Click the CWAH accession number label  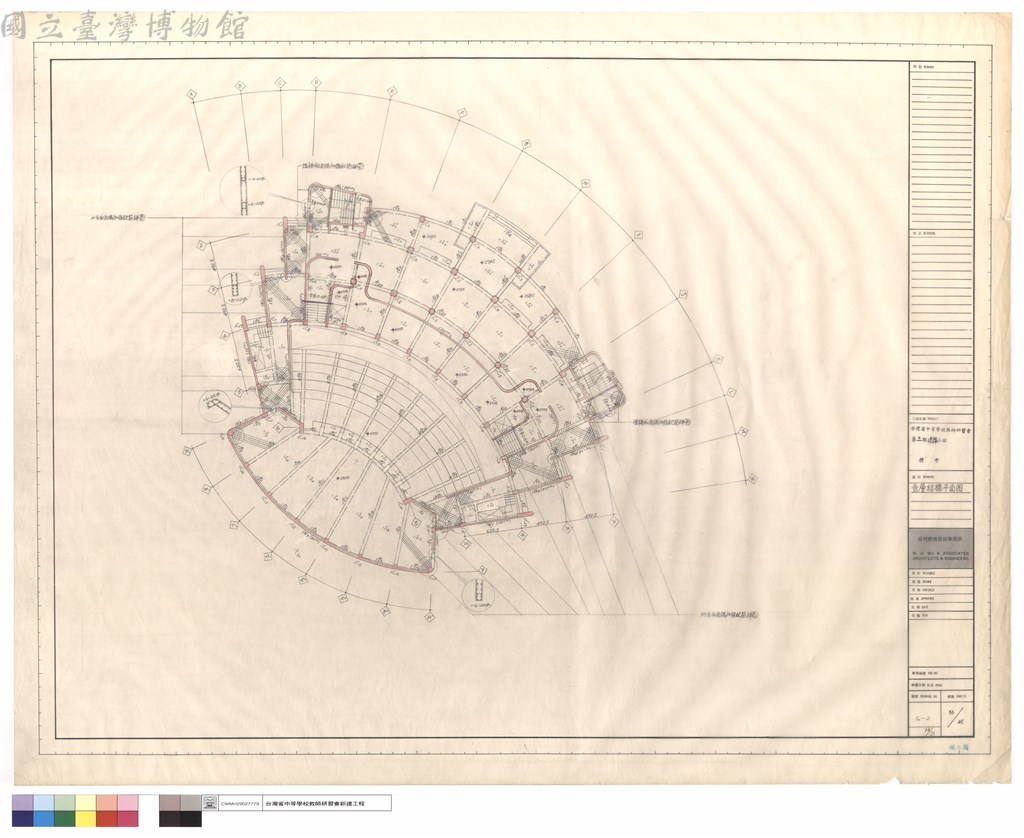(240, 803)
